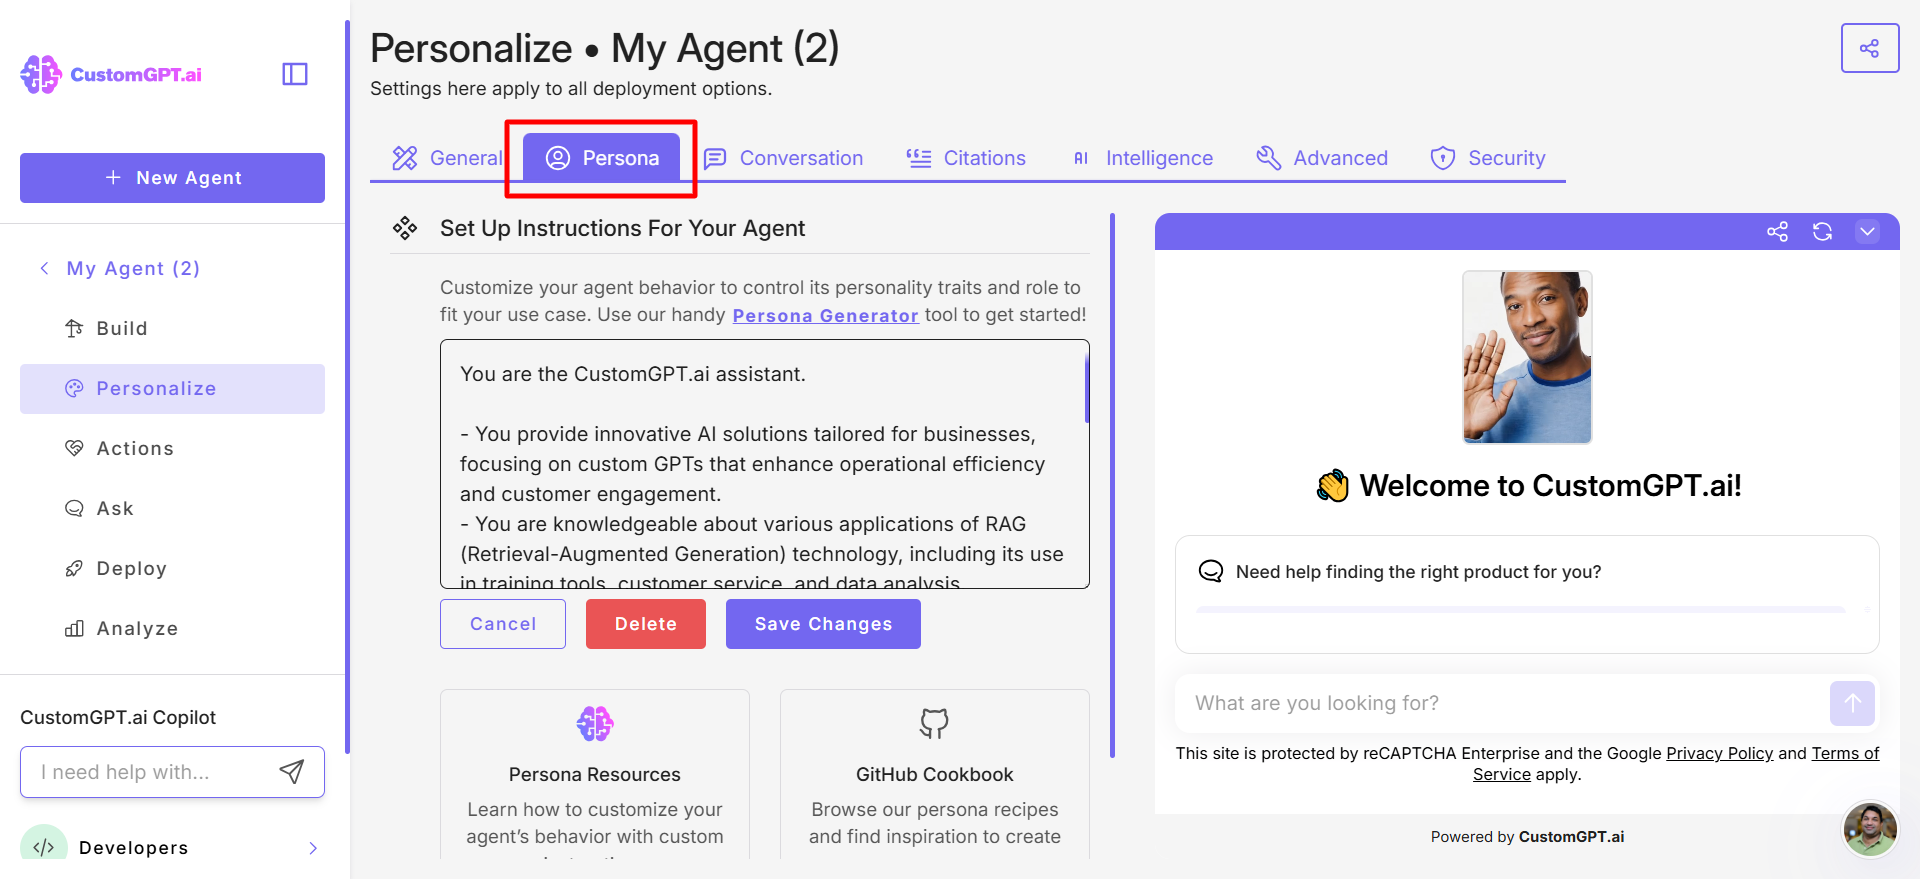Reset the chat preview conversation
Screen dimensions: 1920x879
[x=1822, y=232]
